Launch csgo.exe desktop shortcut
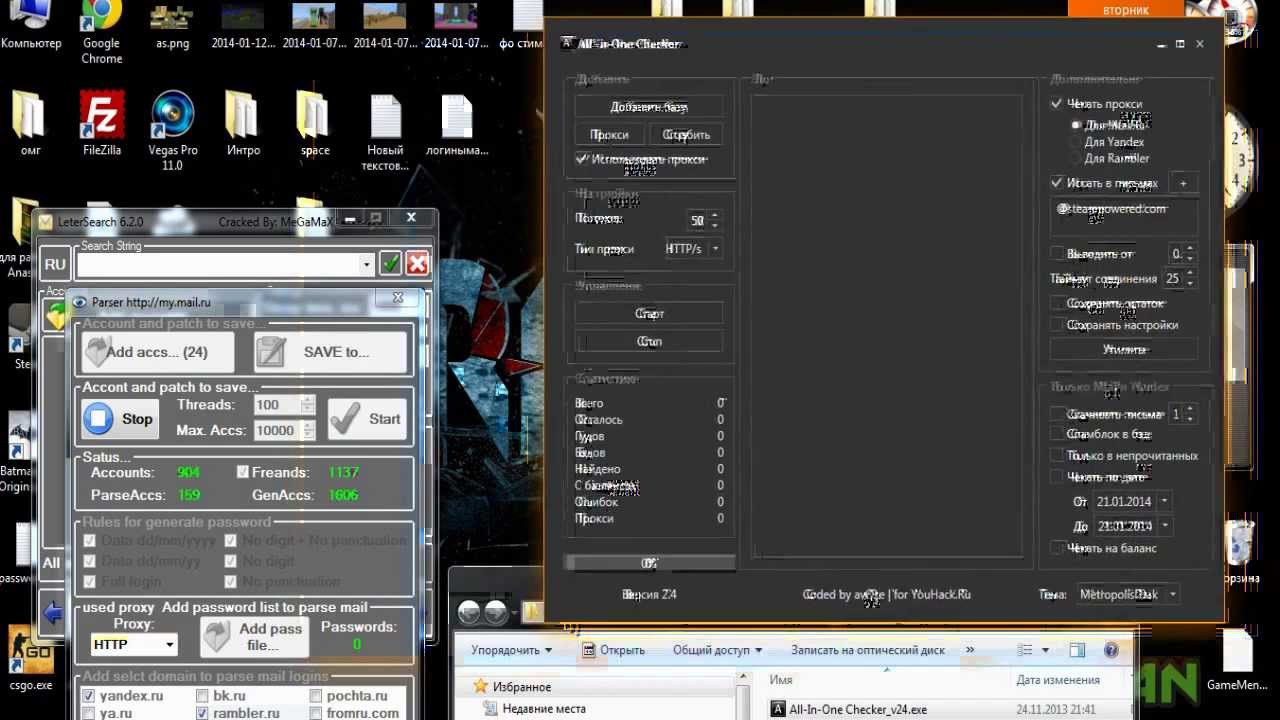 (x=30, y=658)
